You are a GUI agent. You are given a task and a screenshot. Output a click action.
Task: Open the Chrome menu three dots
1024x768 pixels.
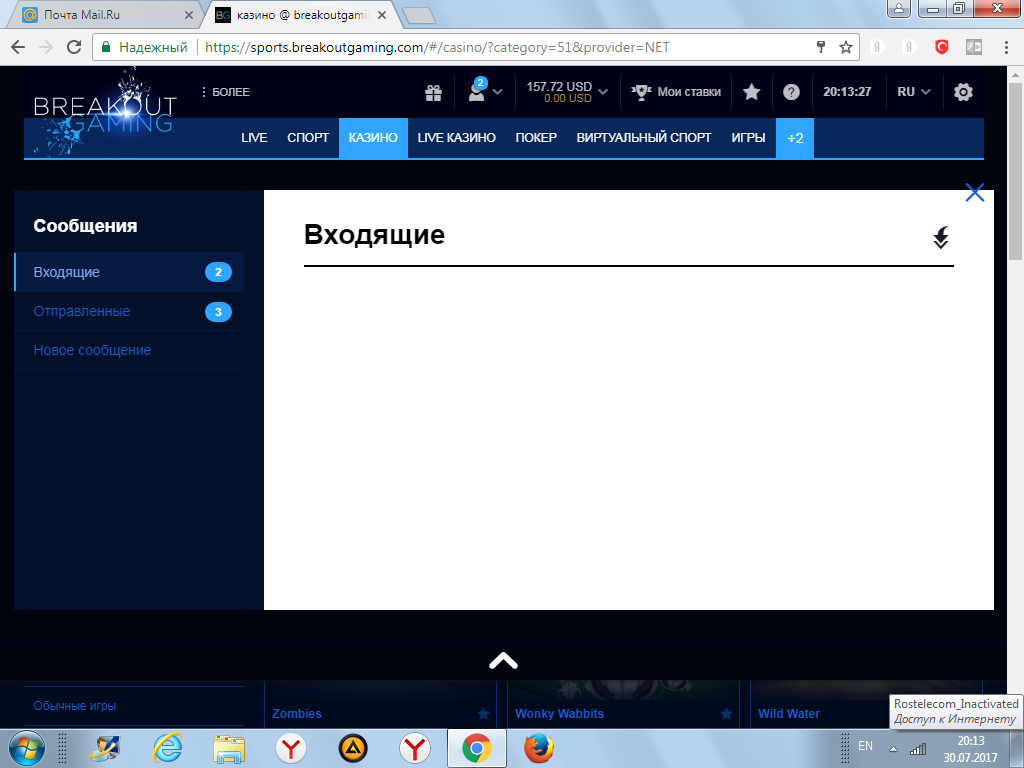click(x=1006, y=47)
